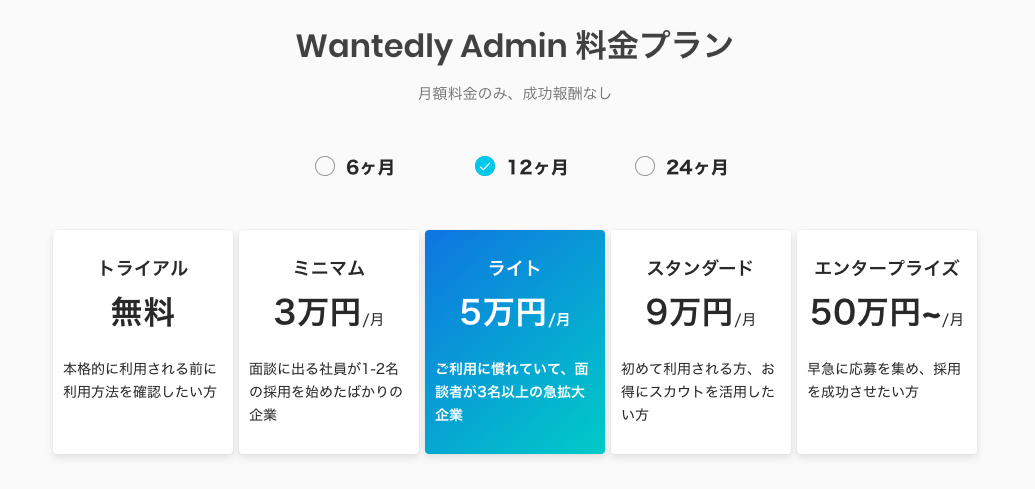Click the 3万円/月 price

pyautogui.click(x=329, y=313)
